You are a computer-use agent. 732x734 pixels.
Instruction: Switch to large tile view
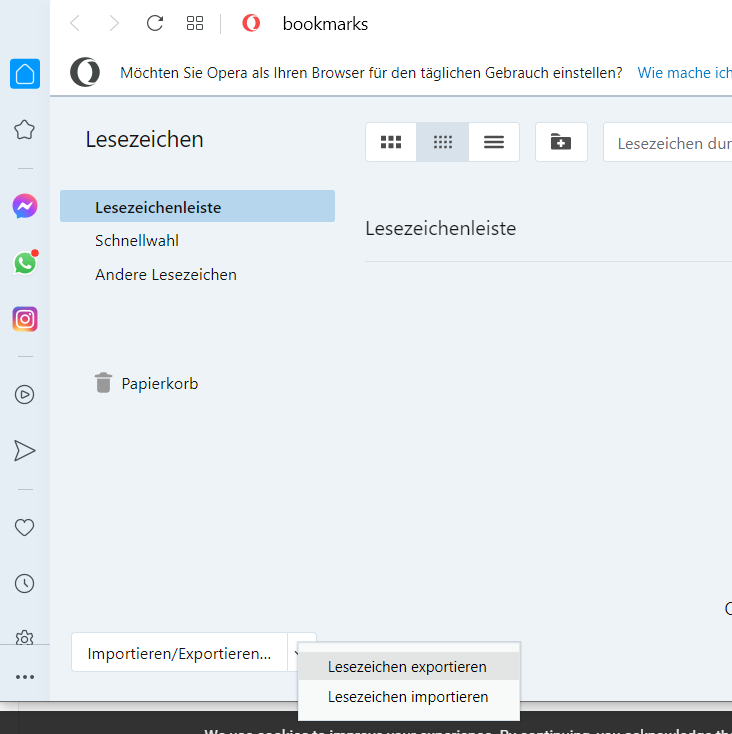391,142
